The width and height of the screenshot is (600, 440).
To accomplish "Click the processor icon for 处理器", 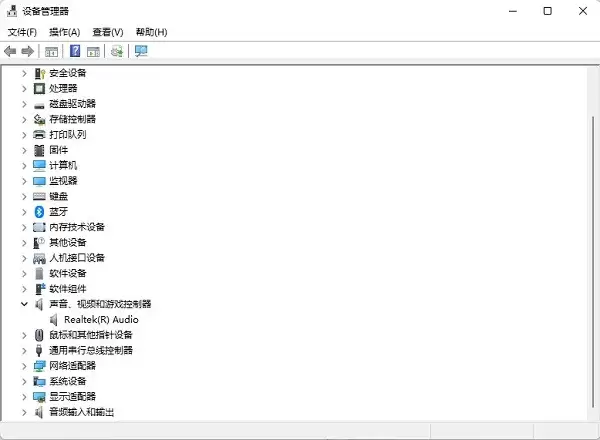I will (40, 88).
